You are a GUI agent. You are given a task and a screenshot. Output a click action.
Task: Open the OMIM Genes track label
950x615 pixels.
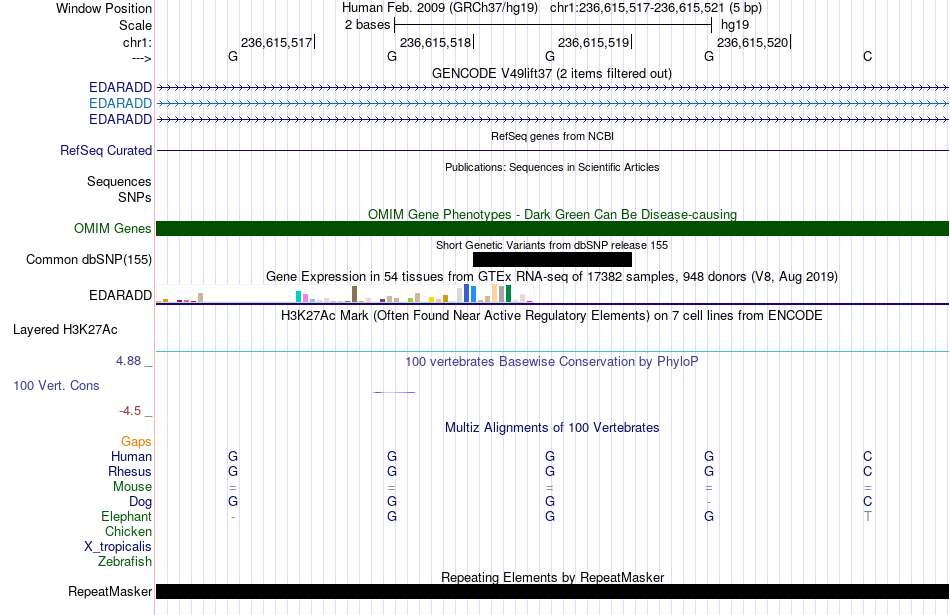[x=113, y=228]
